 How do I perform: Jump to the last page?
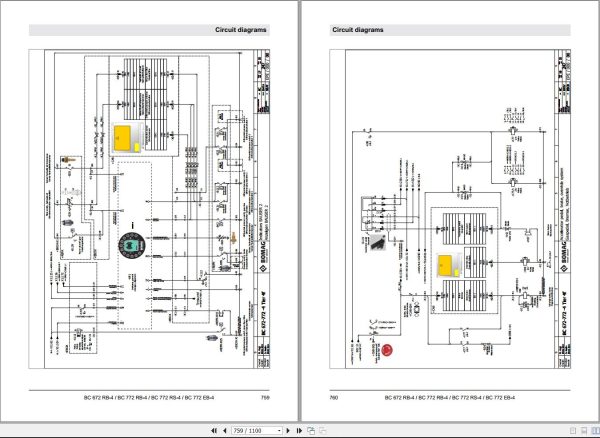point(299,431)
